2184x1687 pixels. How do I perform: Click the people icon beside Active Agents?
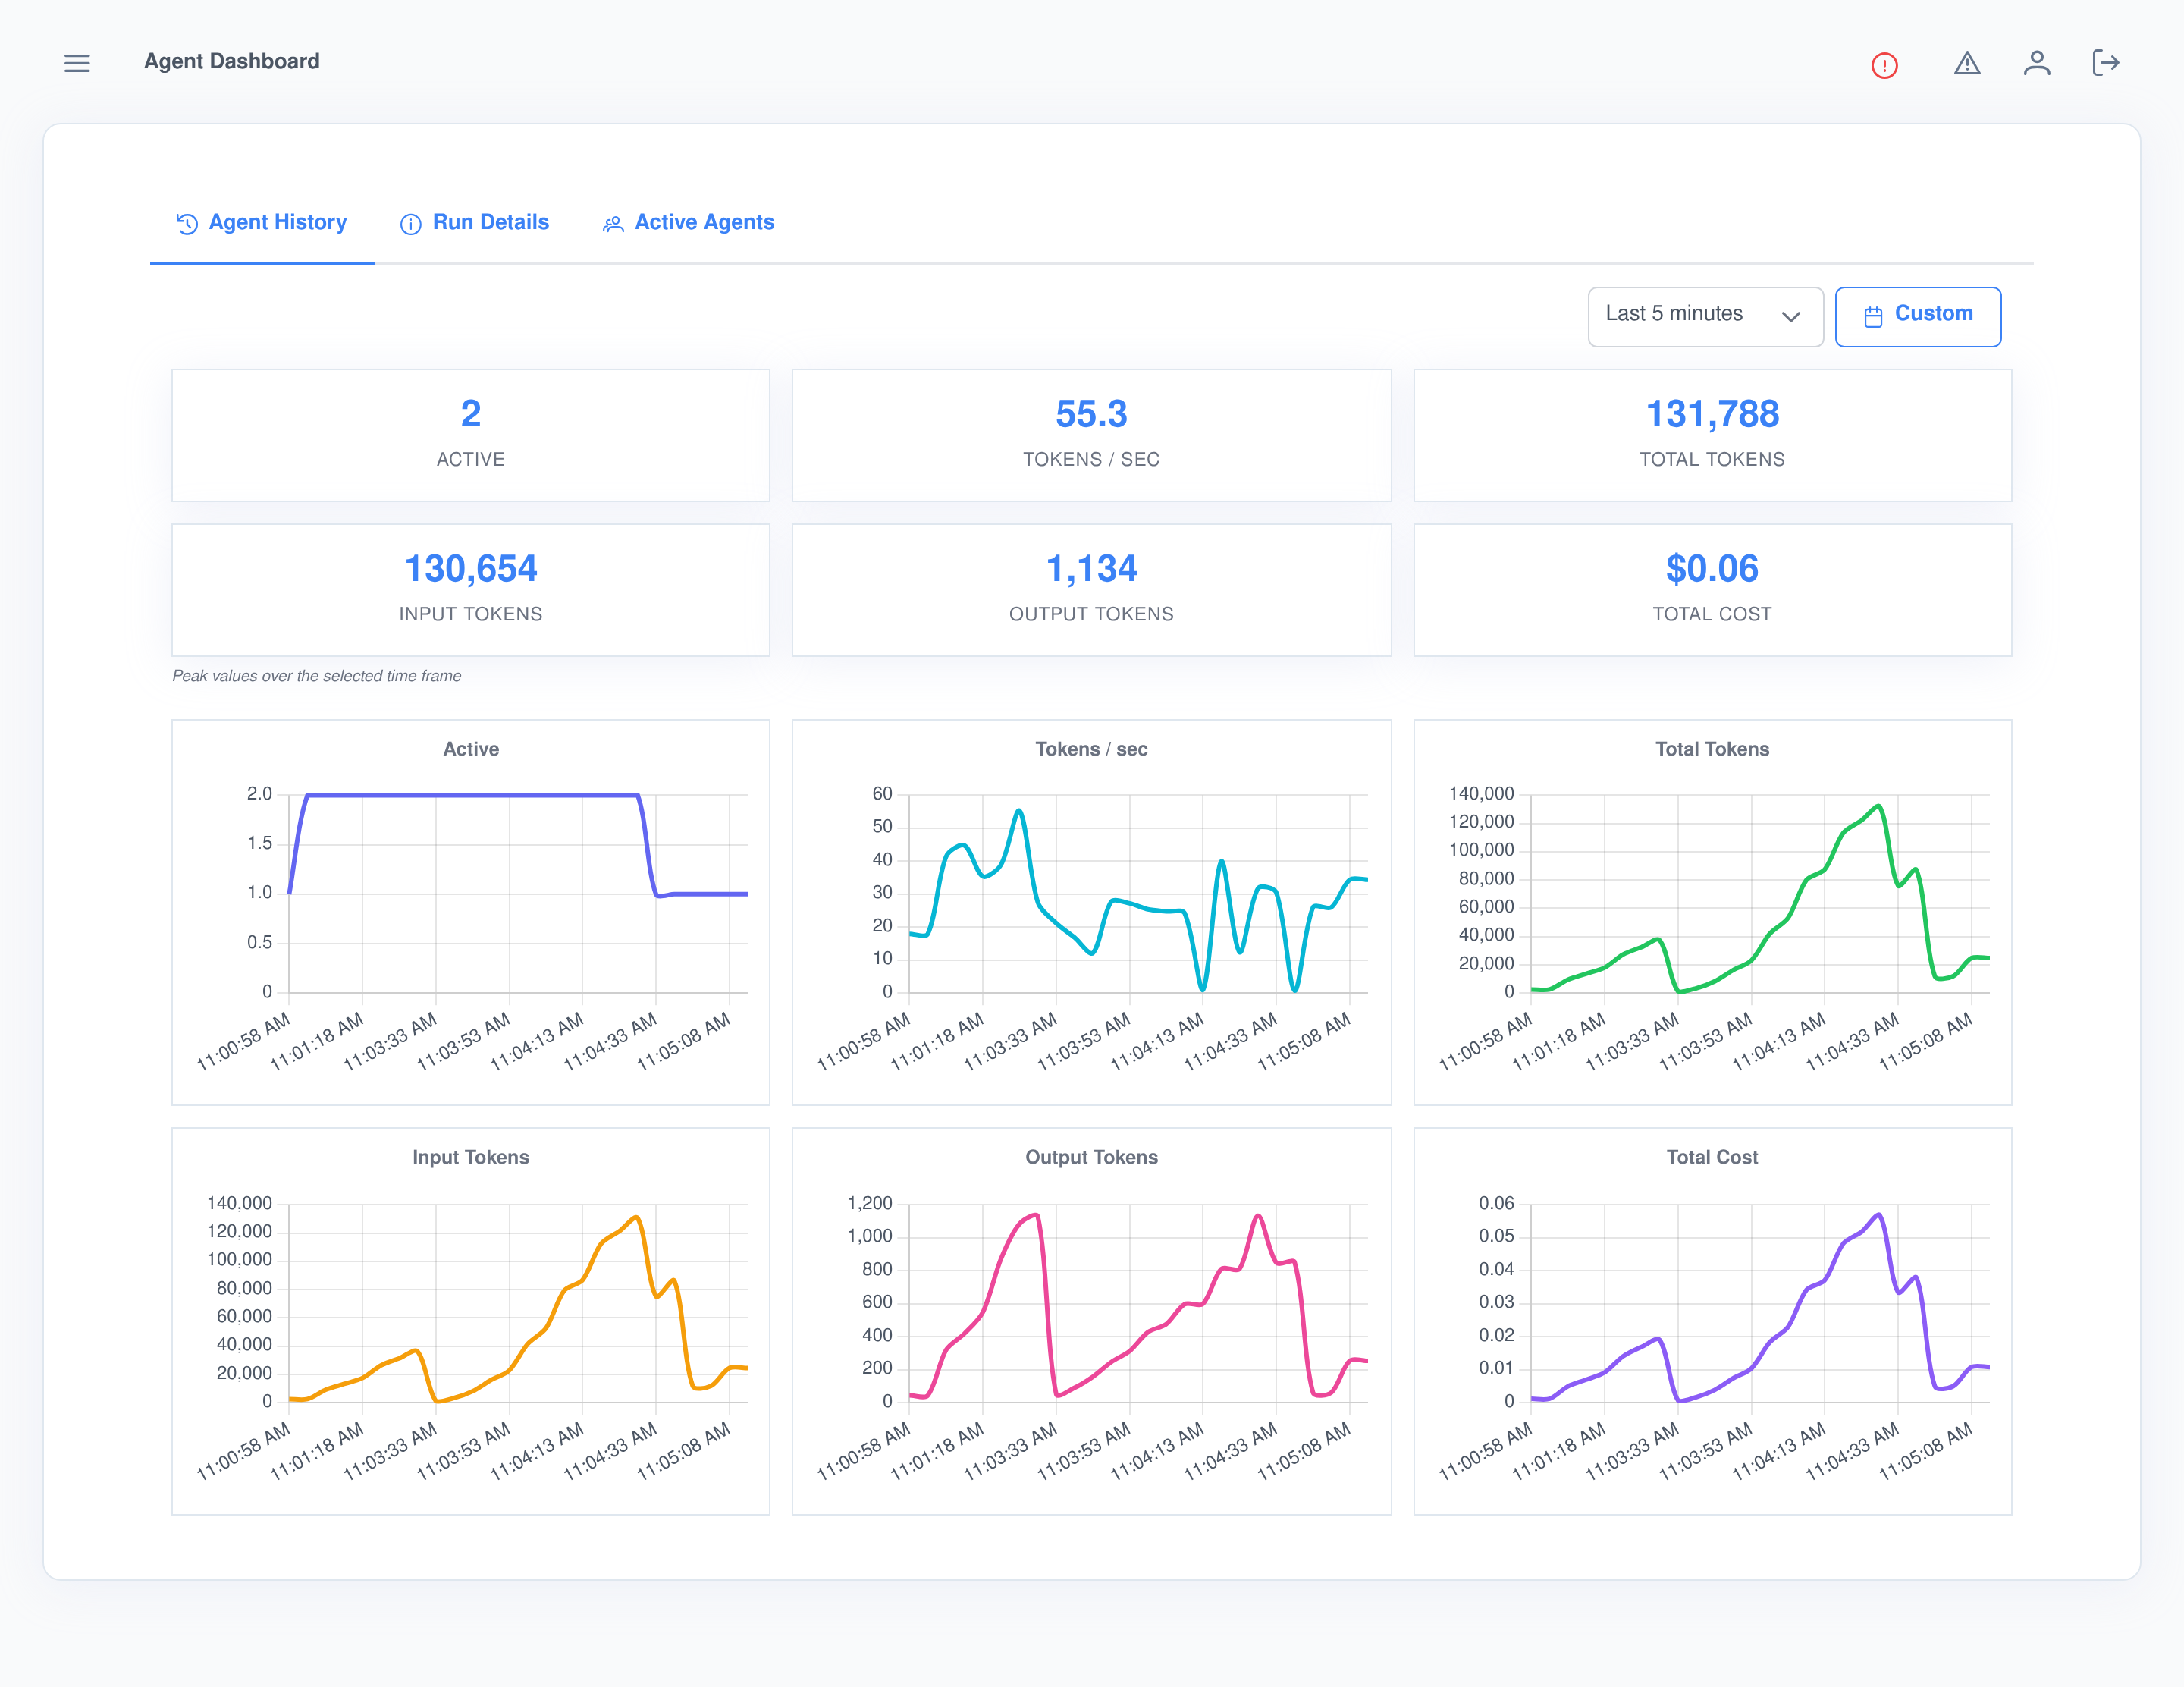(x=613, y=223)
